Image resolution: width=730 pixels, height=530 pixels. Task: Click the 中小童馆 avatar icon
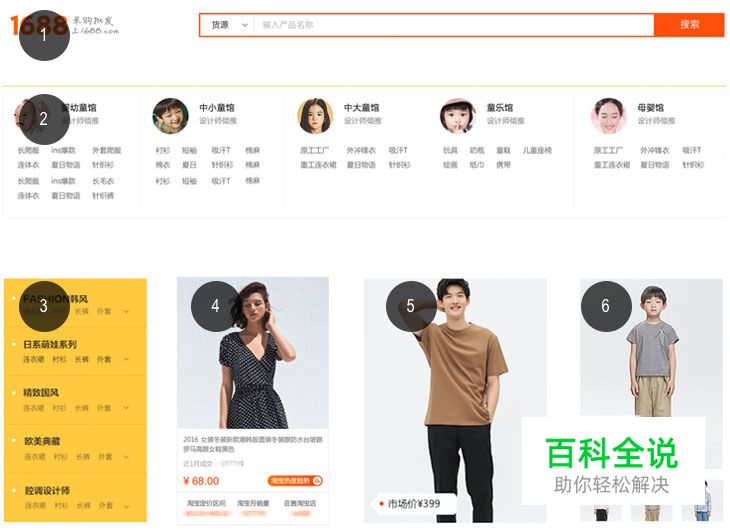point(170,115)
